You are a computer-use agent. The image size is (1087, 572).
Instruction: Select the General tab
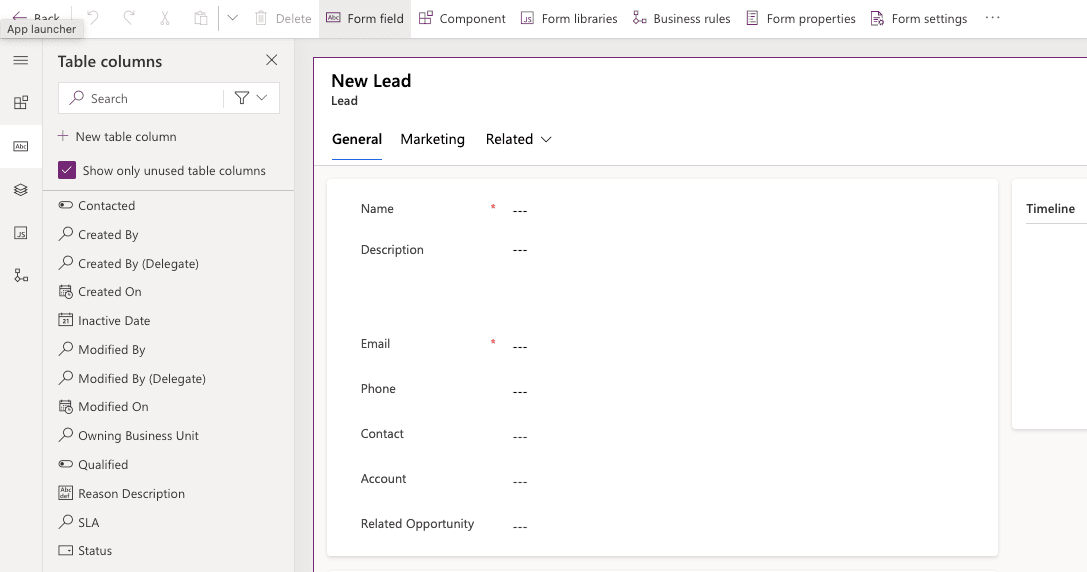coord(357,140)
